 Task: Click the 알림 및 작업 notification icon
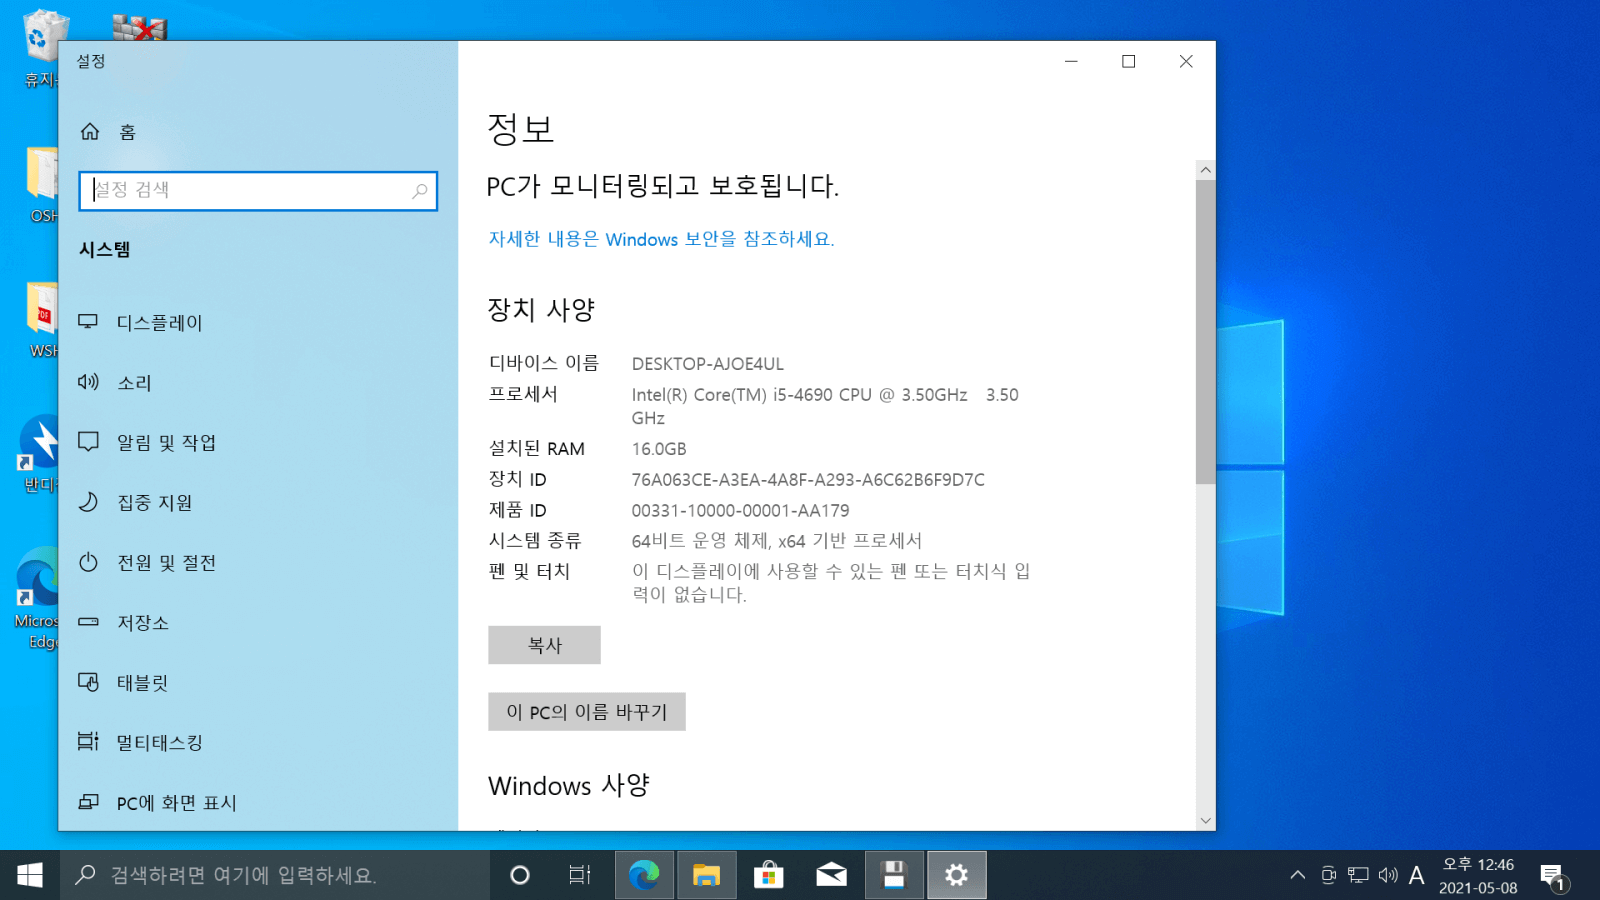pyautogui.click(x=88, y=442)
